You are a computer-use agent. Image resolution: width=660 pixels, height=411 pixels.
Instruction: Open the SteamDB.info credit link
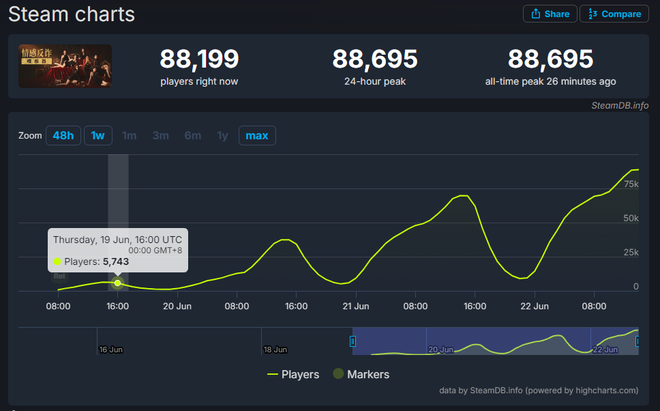[620, 106]
